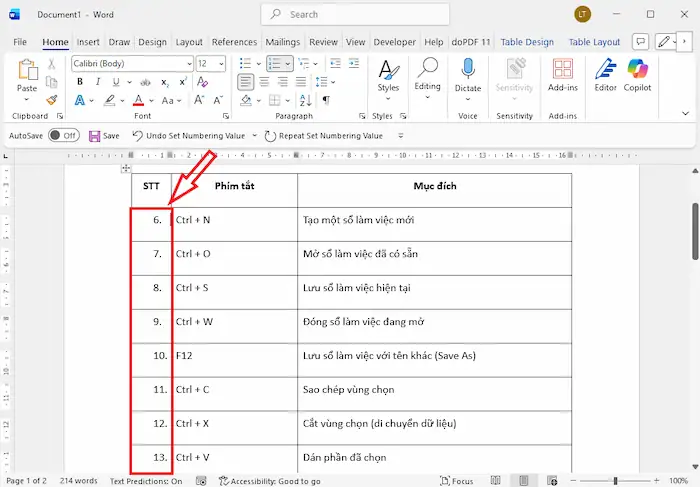Image resolution: width=700 pixels, height=487 pixels.
Task: Open the Styles gallery icon
Action: 387,72
